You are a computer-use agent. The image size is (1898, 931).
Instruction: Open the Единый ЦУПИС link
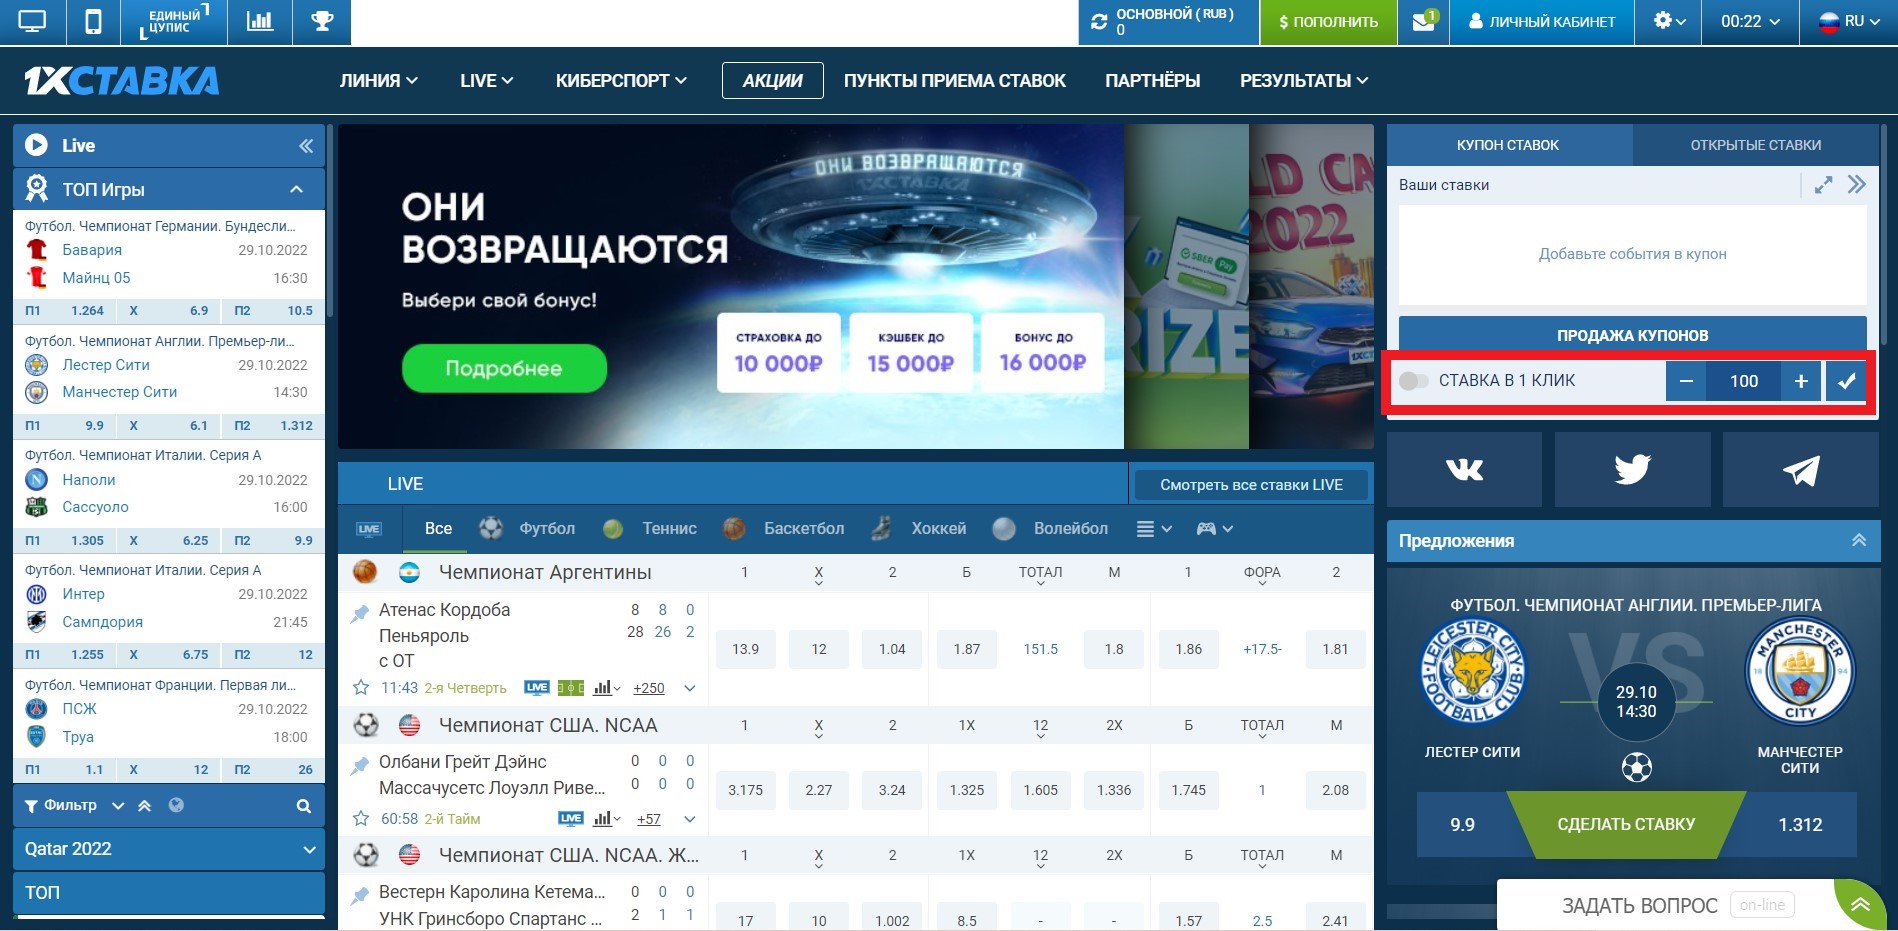click(174, 22)
